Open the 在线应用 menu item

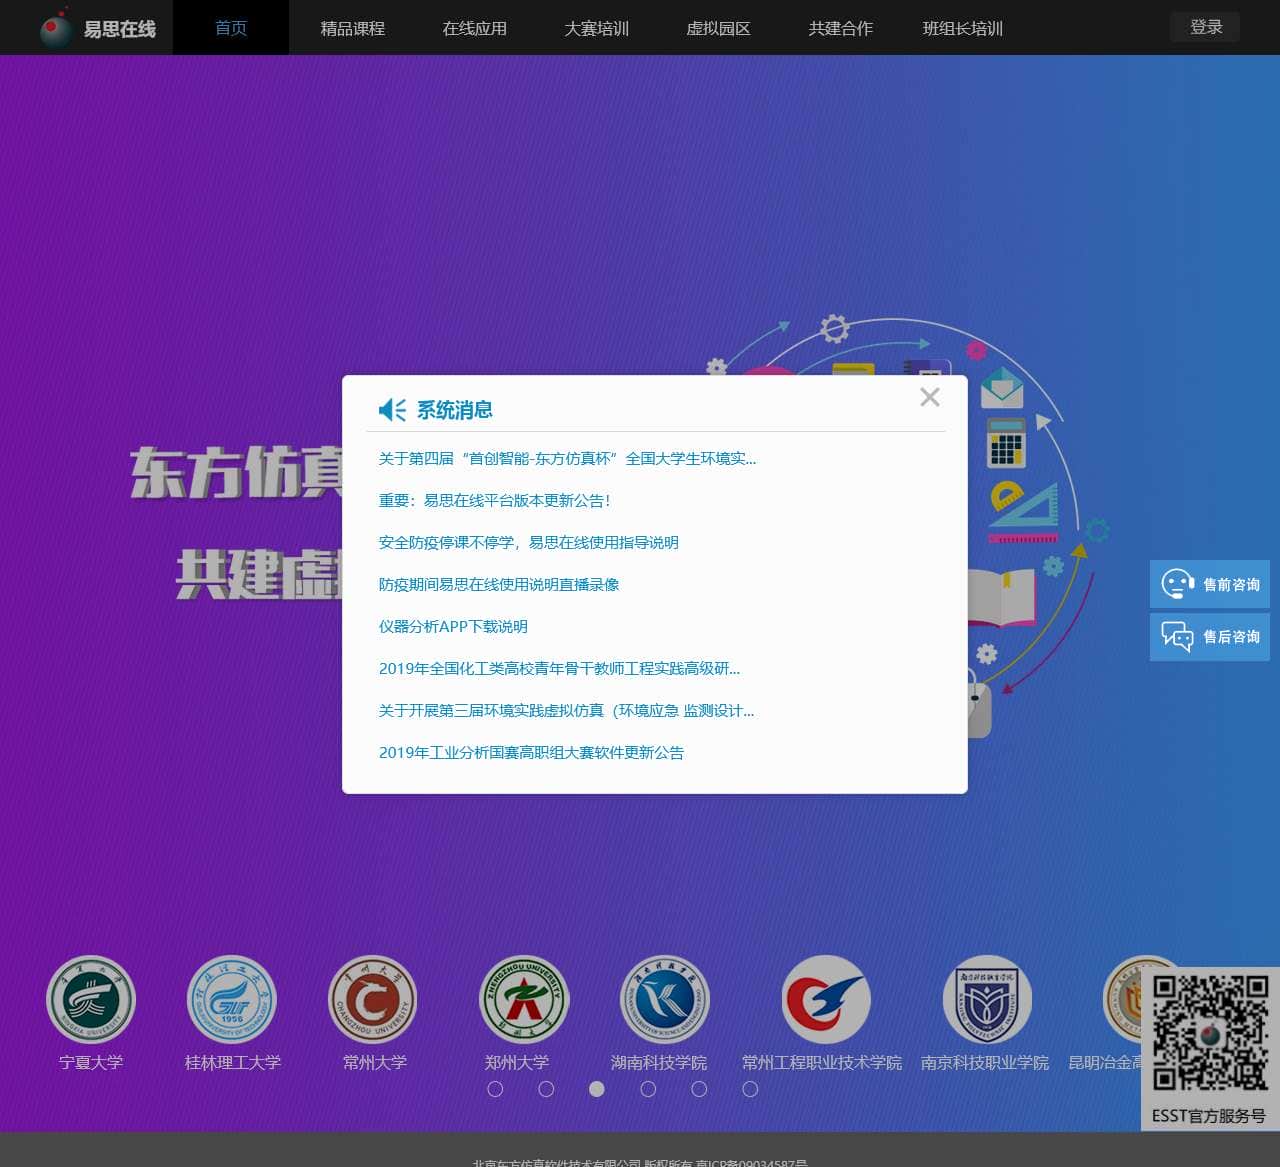click(475, 28)
